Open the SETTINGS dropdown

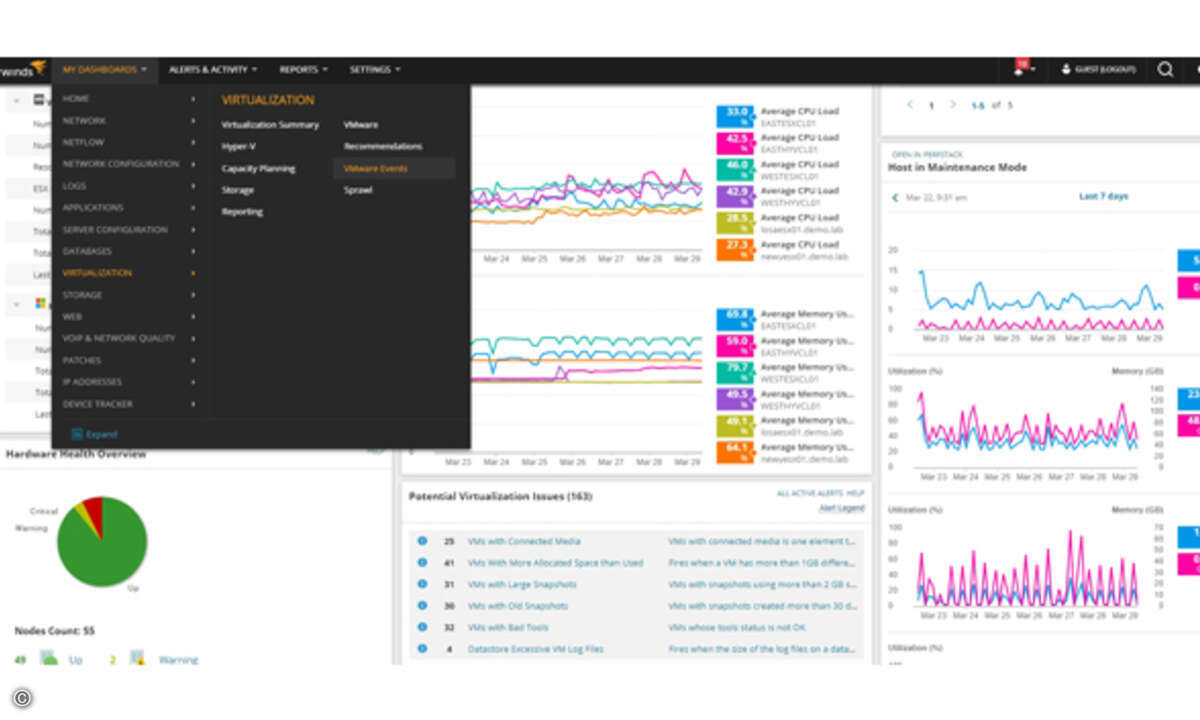tap(375, 69)
